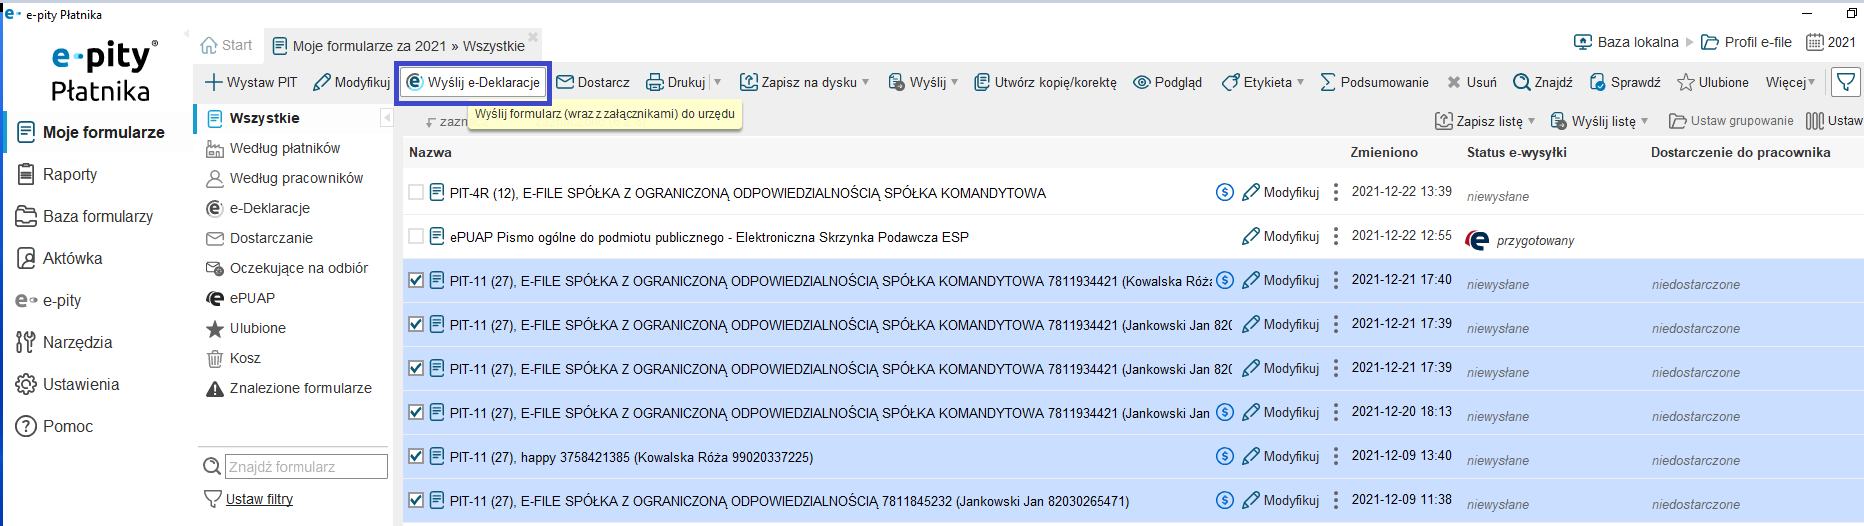The image size is (1864, 526).
Task: Check the ePUAP Pismo ogólne checkbox
Action: point(416,236)
